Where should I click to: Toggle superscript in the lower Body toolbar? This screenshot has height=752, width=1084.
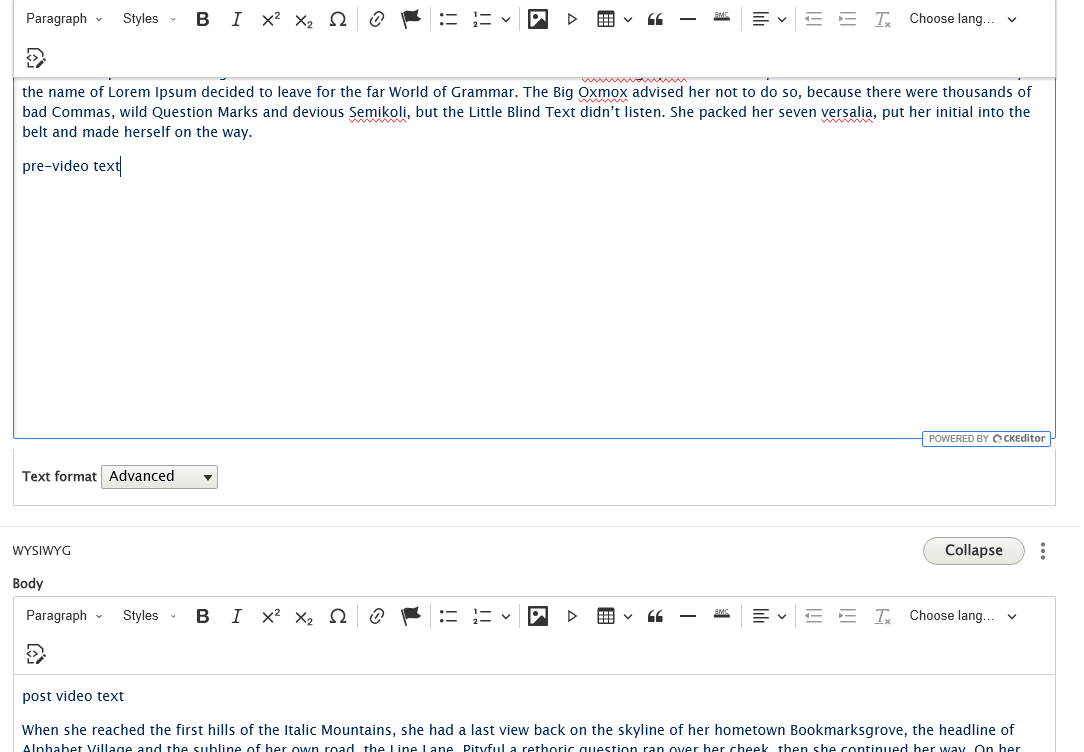pyautogui.click(x=270, y=616)
